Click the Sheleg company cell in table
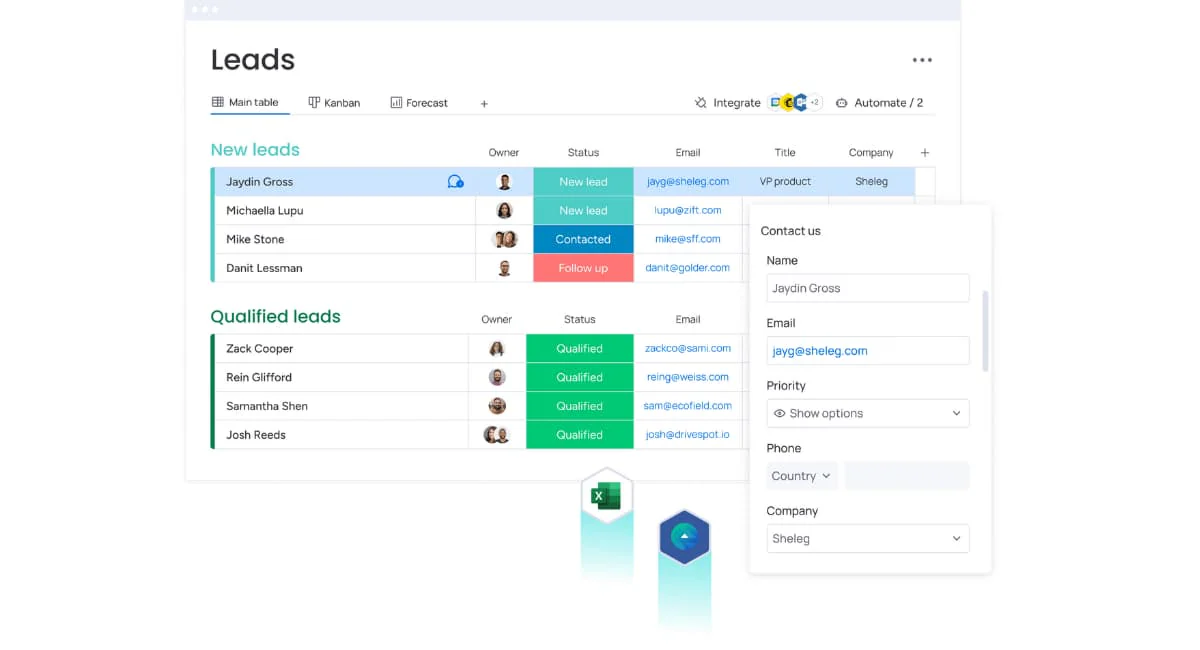The width and height of the screenshot is (1200, 650). coord(871,182)
